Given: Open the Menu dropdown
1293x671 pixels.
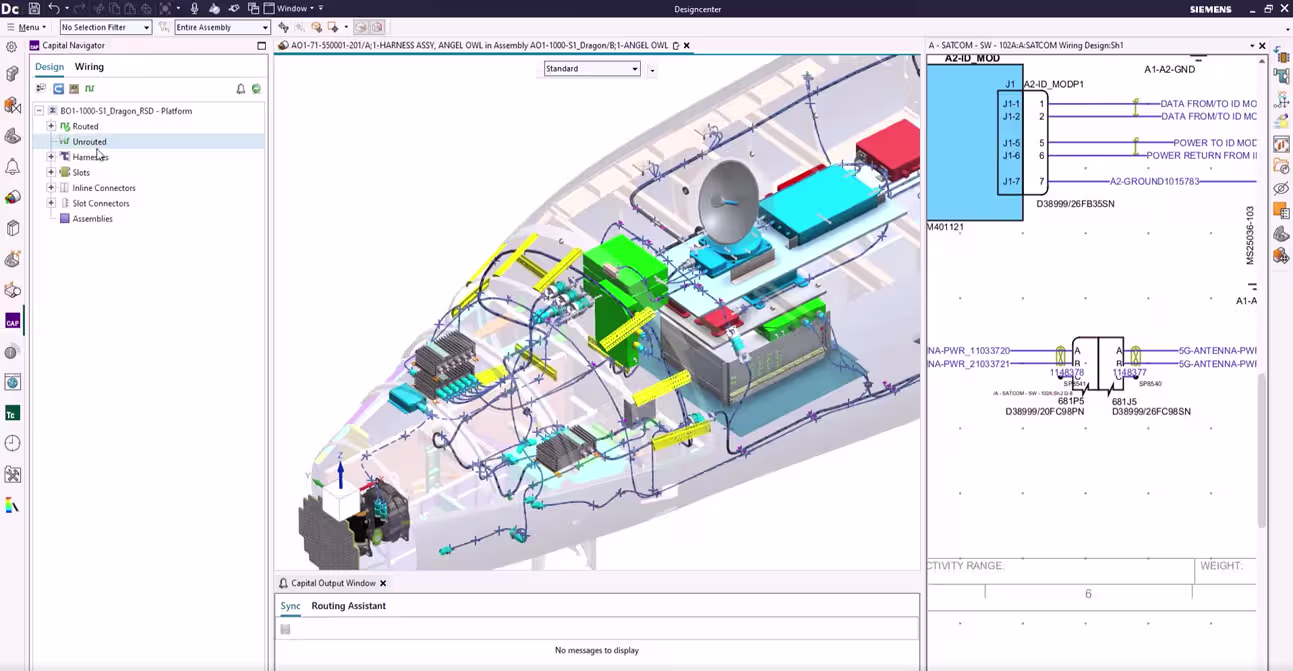Looking at the screenshot, I should click(26, 27).
